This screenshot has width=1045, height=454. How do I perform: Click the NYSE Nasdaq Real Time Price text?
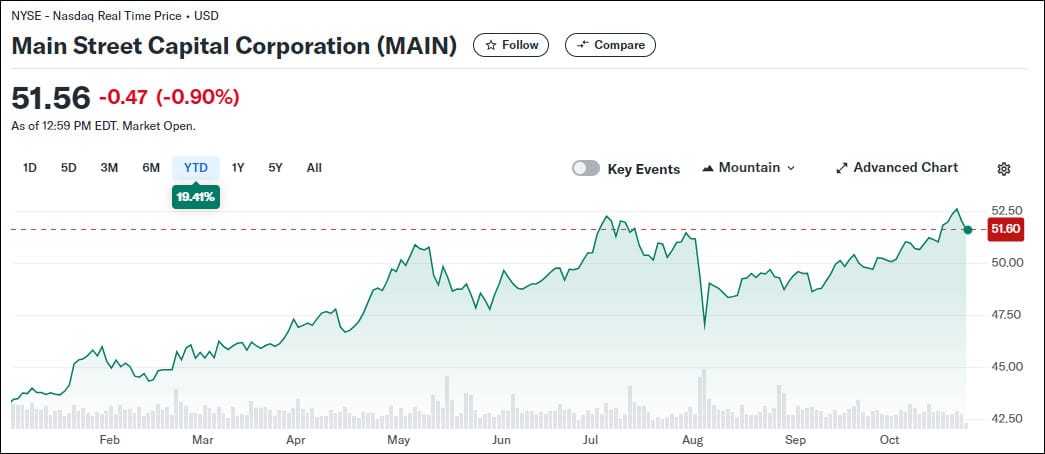click(x=115, y=15)
